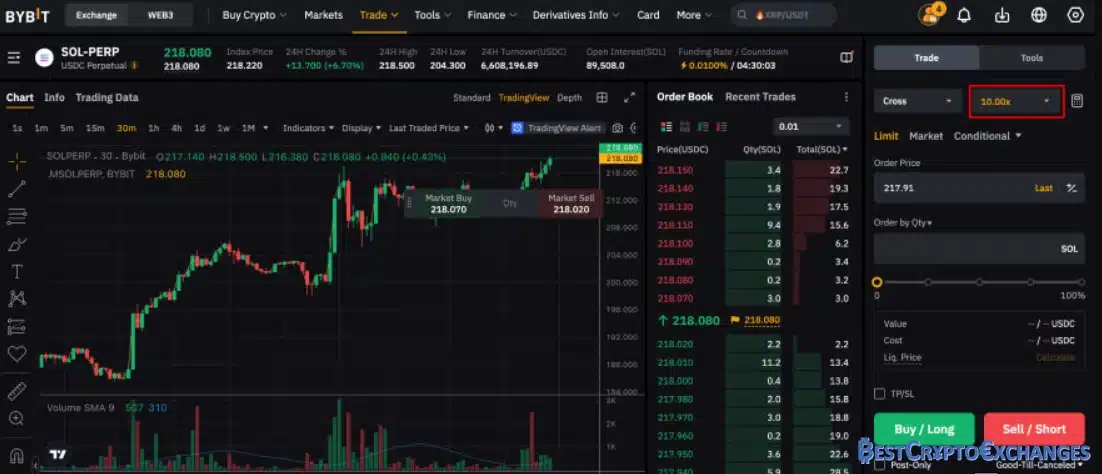The height and width of the screenshot is (474, 1102).
Task: Select the Standard chart view
Action: [x=472, y=98]
